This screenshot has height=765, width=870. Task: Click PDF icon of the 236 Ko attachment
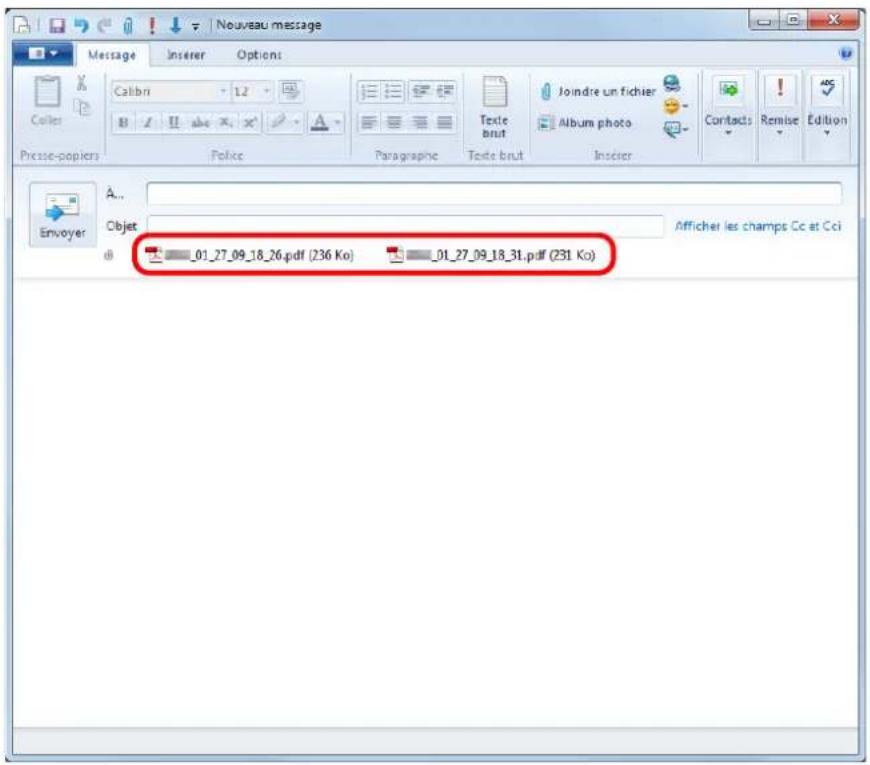153,255
